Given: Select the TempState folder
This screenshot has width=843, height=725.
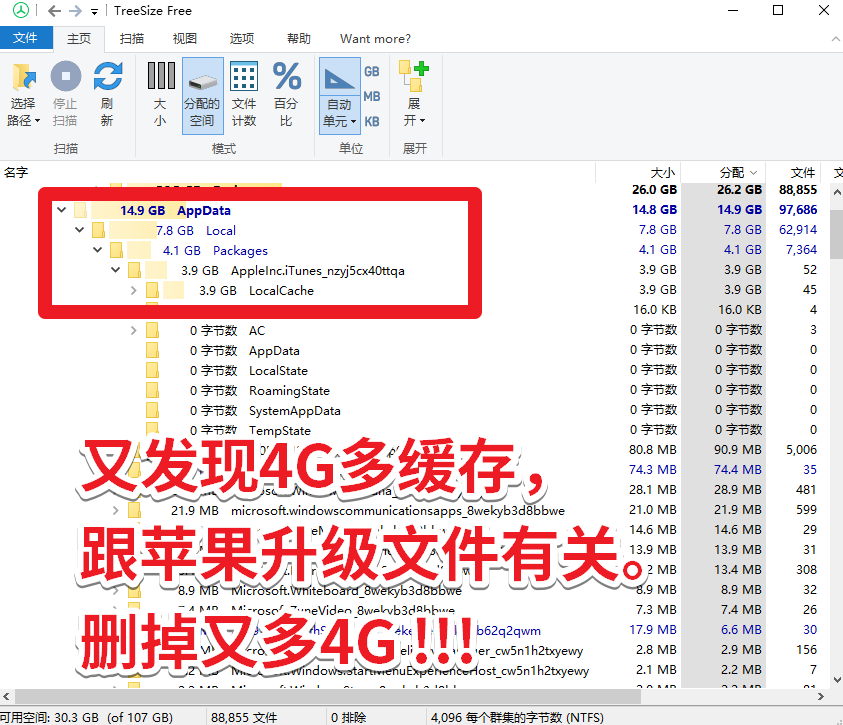Looking at the screenshot, I should click(x=280, y=430).
